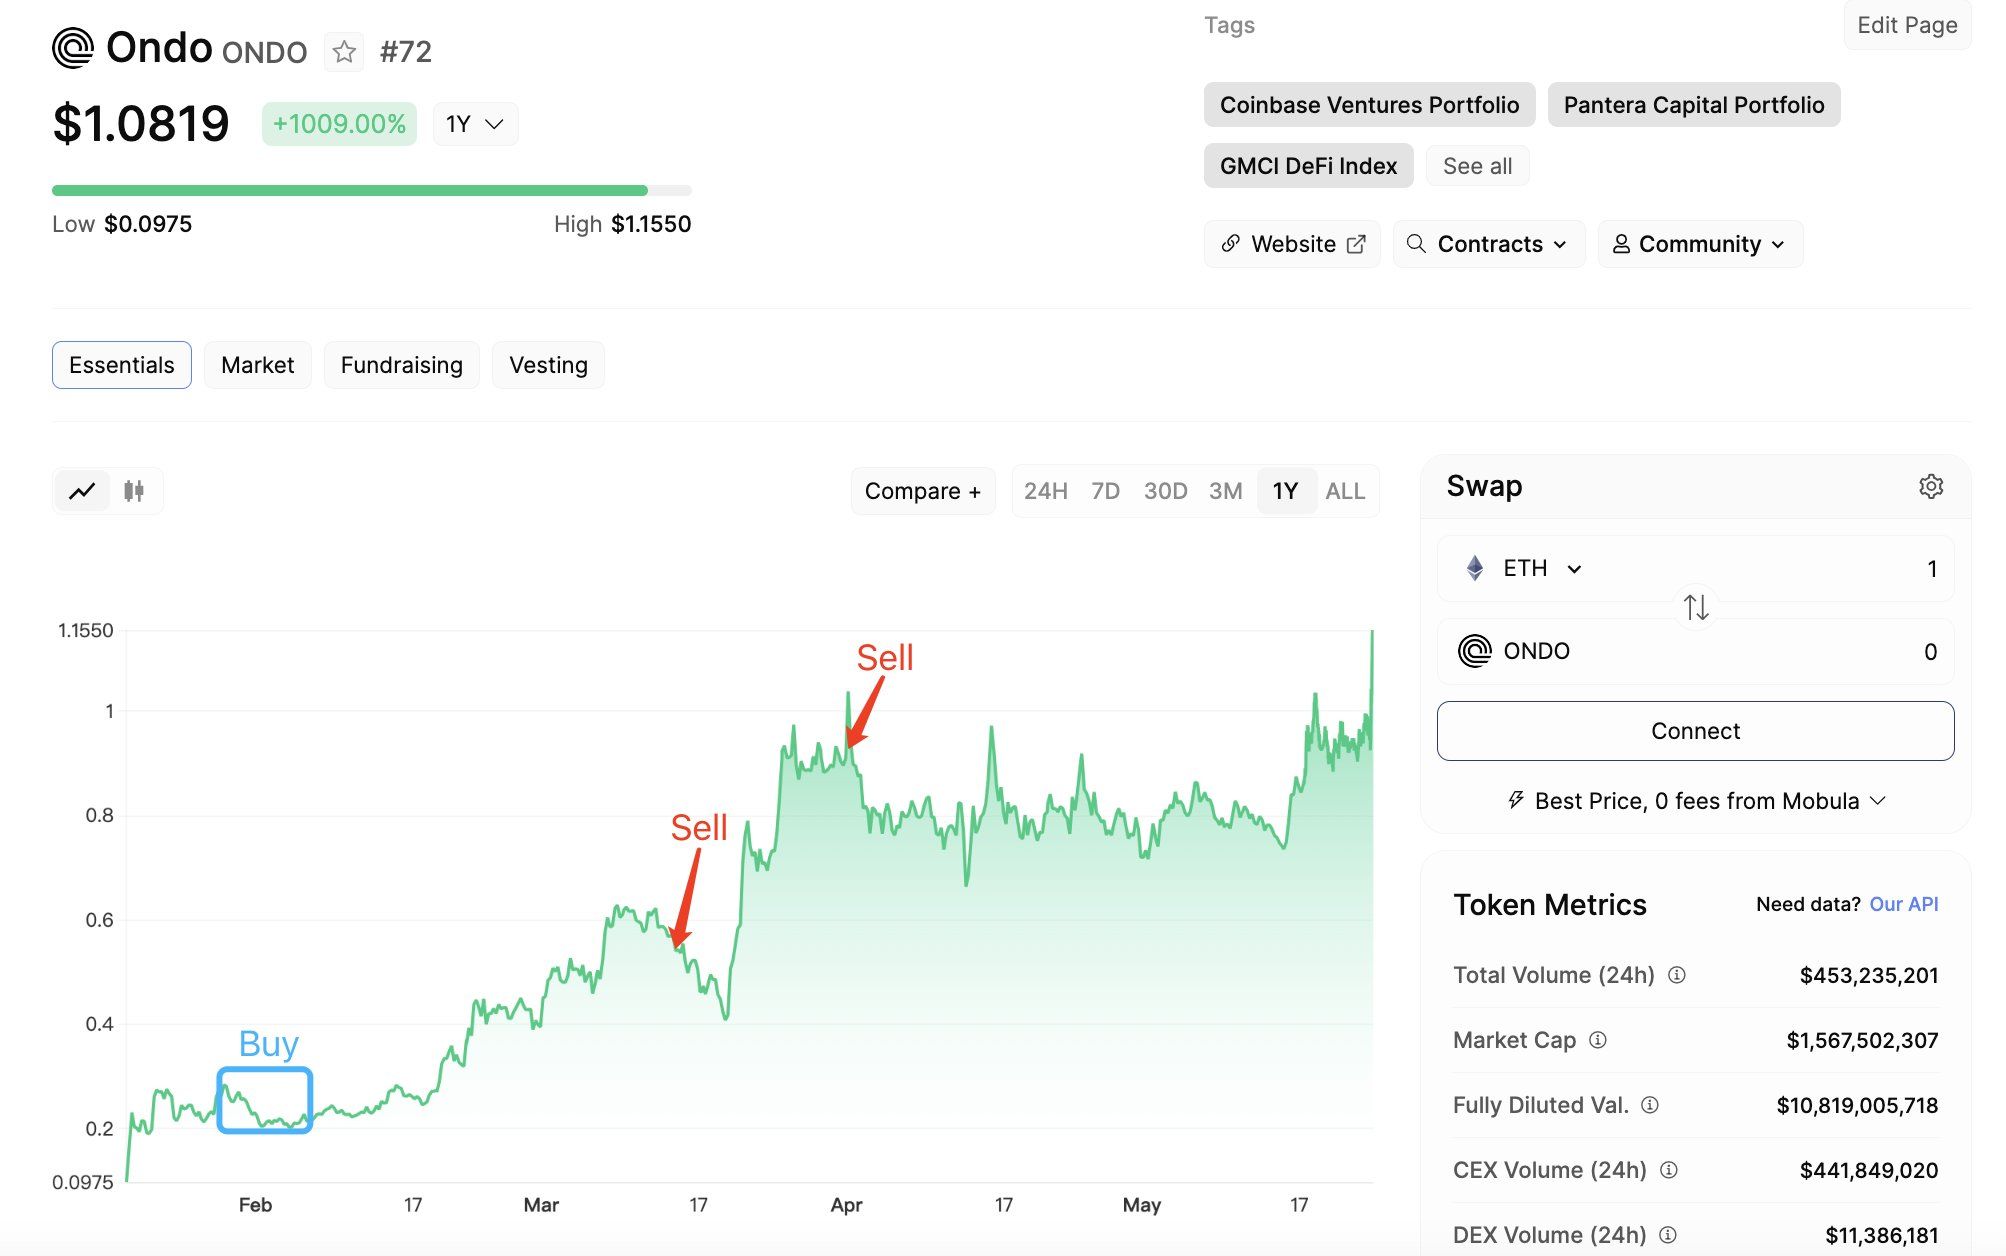The height and width of the screenshot is (1256, 2006).
Task: Open the Vesting tab
Action: (x=548, y=365)
